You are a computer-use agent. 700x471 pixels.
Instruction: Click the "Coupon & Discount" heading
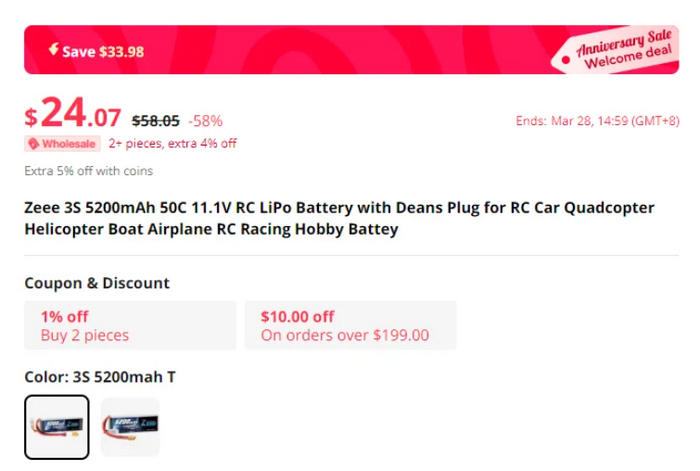click(x=97, y=283)
